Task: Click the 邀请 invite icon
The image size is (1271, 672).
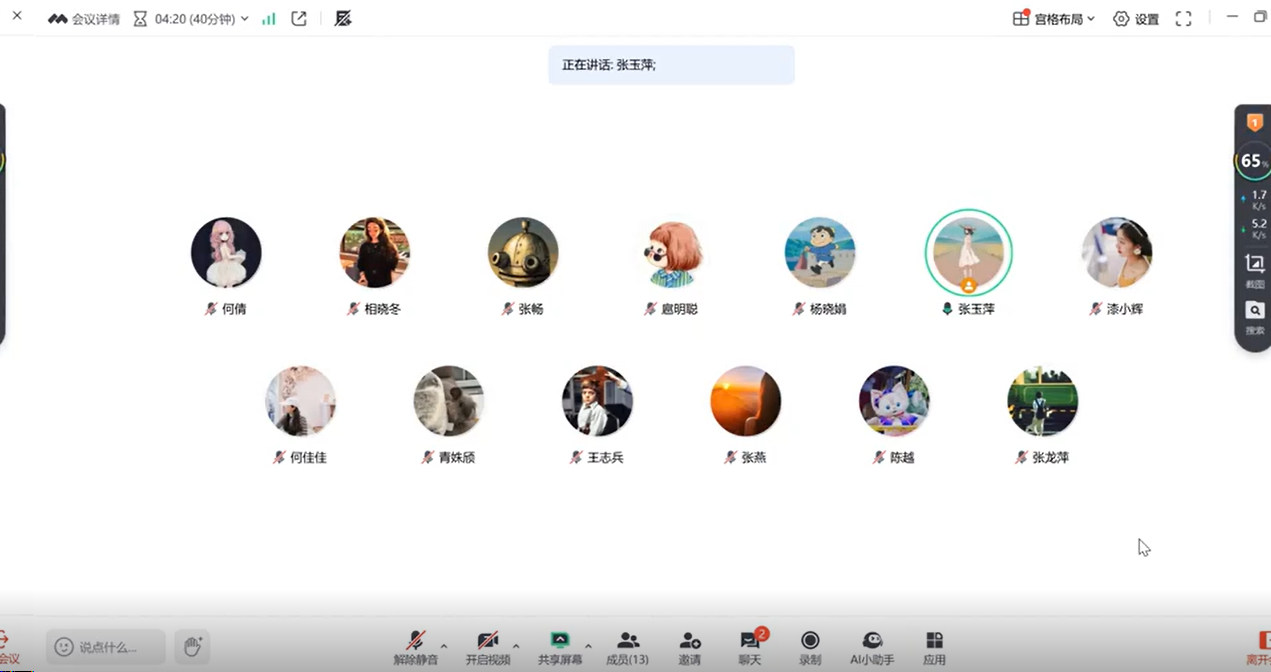Action: coord(689,647)
